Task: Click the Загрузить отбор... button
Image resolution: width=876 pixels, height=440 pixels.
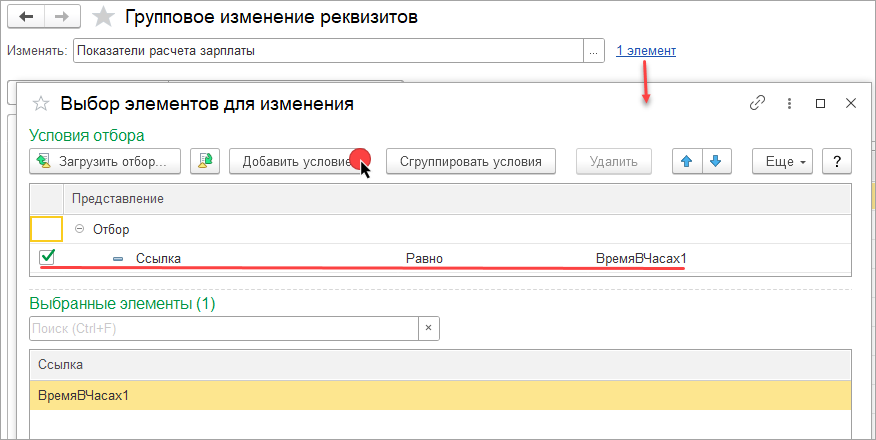Action: point(105,161)
